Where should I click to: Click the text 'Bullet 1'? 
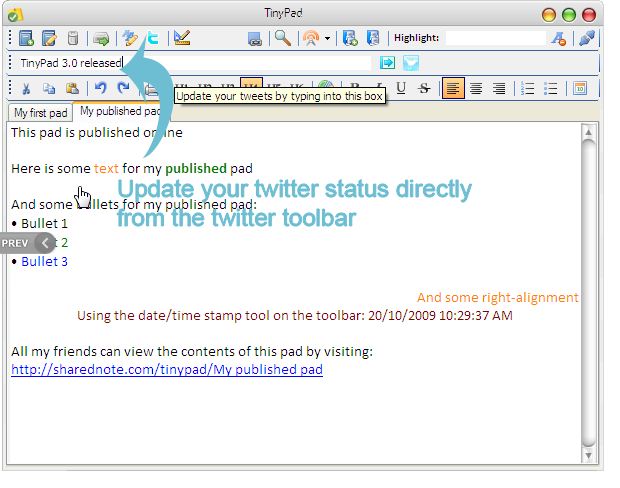coord(44,224)
